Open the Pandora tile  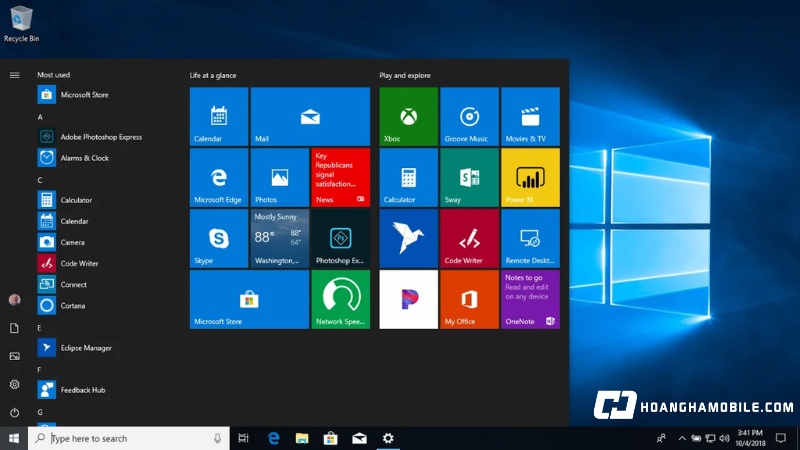pyautogui.click(x=409, y=299)
